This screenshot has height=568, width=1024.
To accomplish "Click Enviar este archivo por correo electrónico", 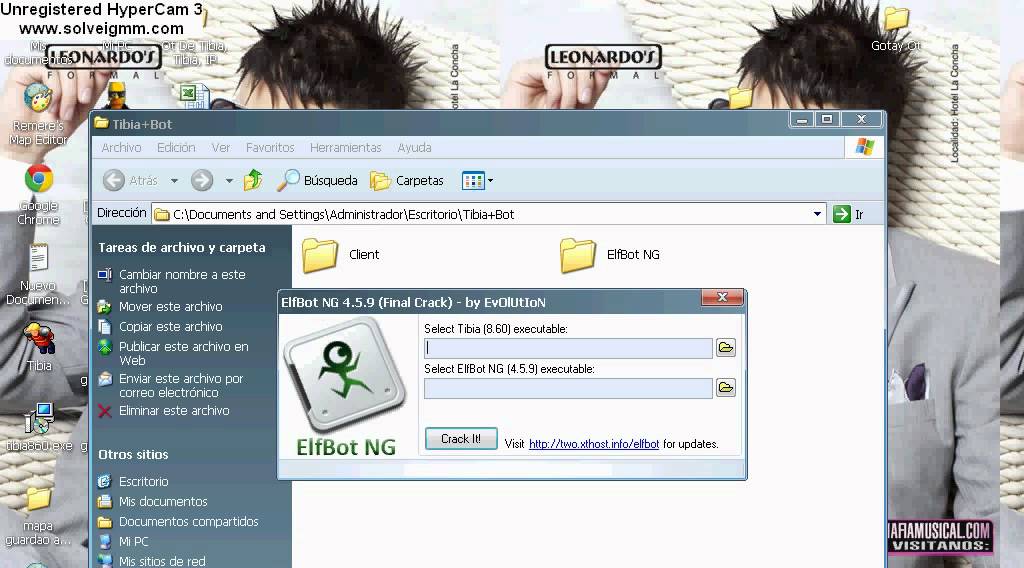I will pyautogui.click(x=172, y=385).
